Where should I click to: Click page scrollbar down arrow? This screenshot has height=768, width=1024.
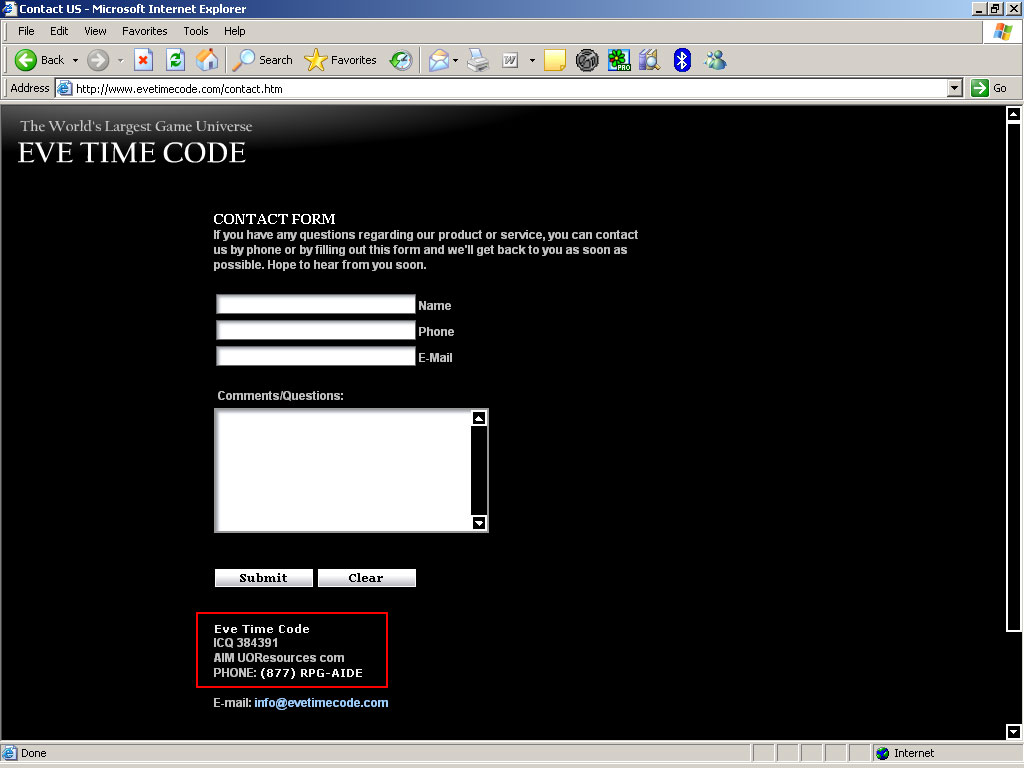coord(1014,731)
